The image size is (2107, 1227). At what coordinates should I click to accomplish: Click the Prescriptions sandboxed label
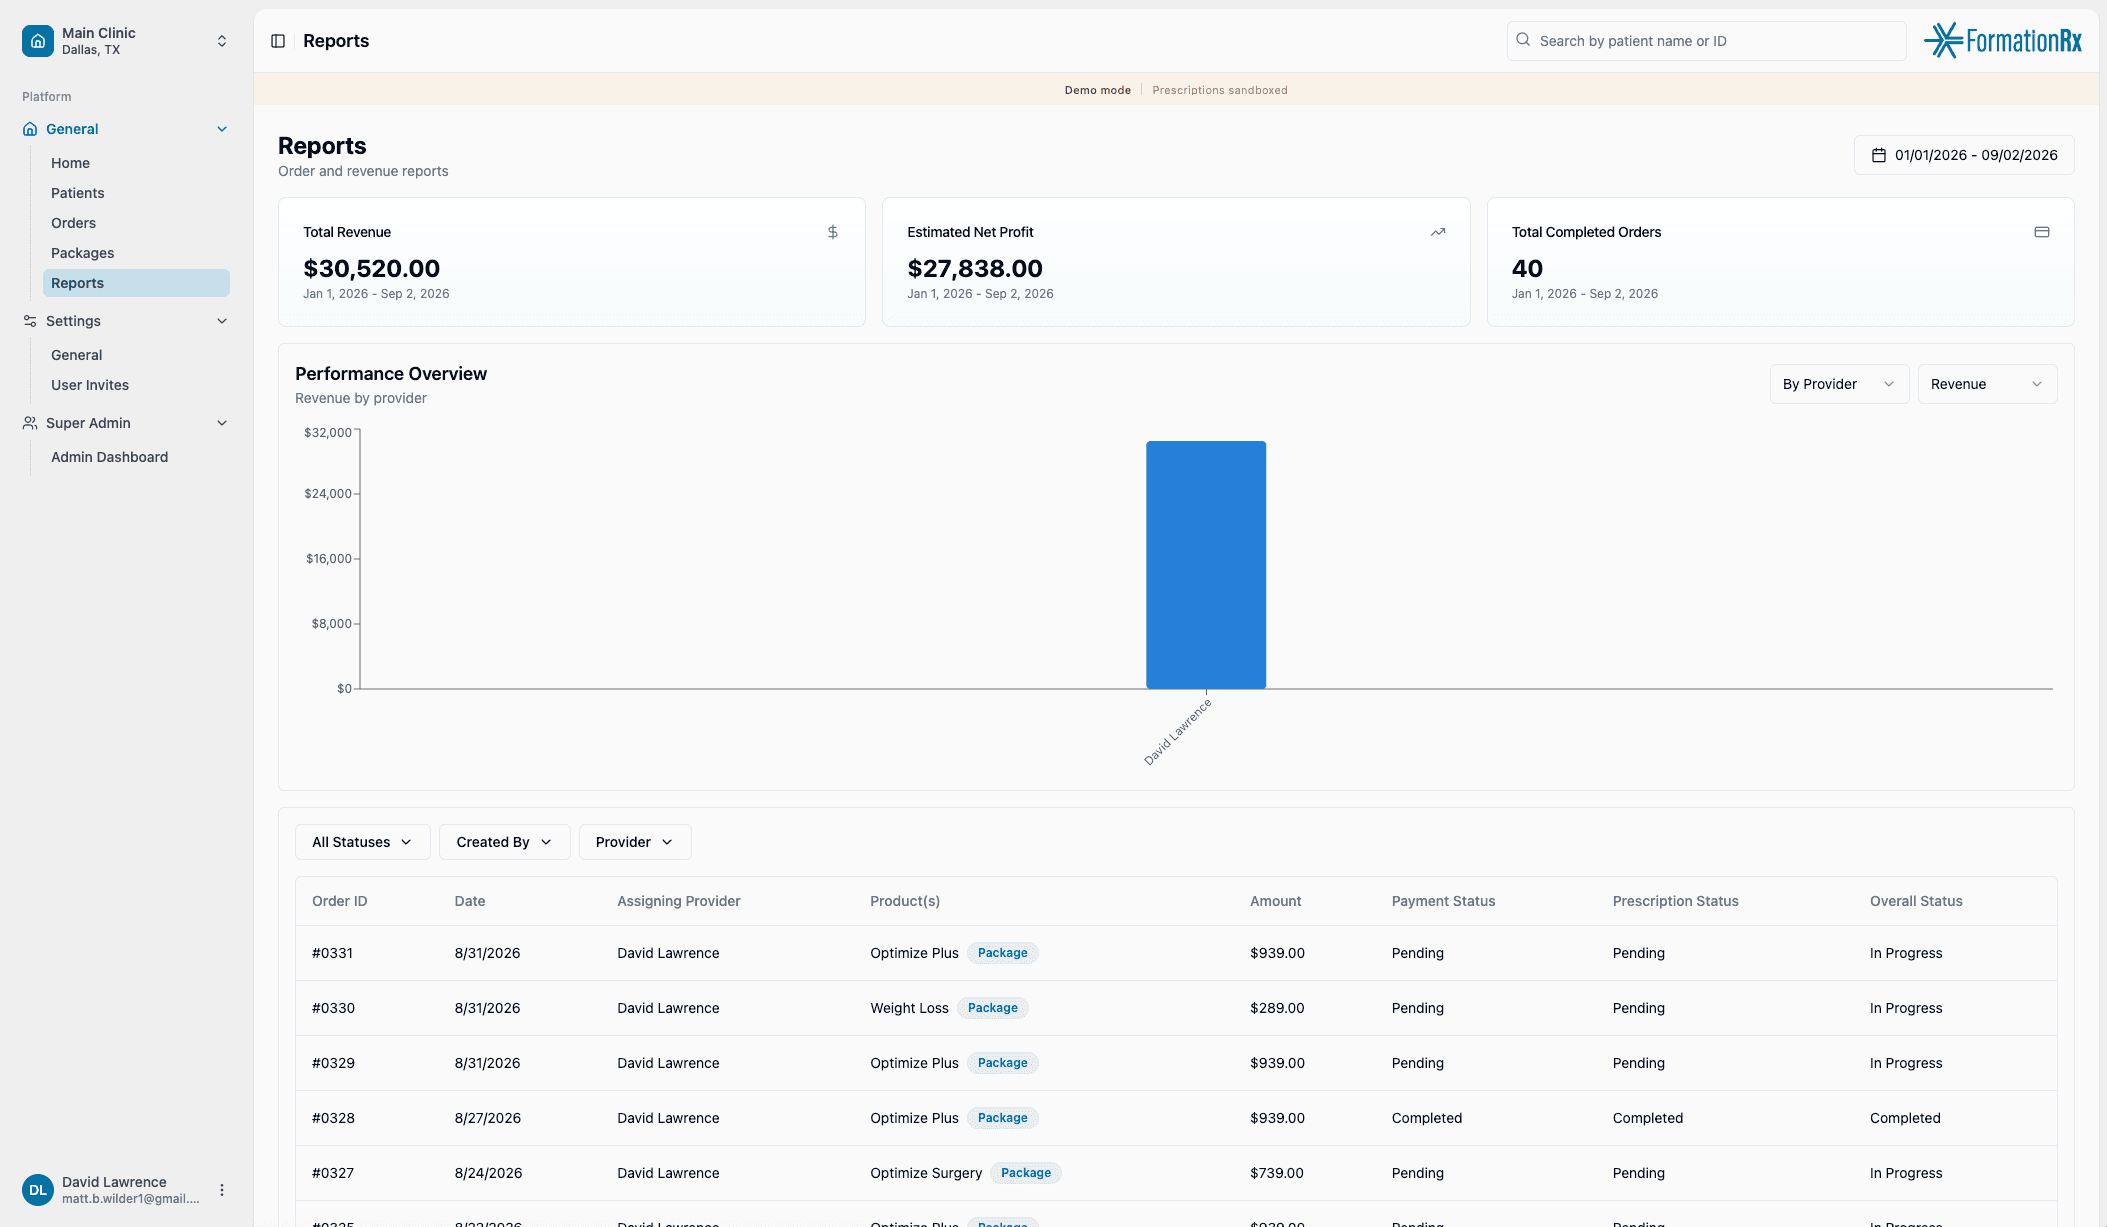[1219, 90]
